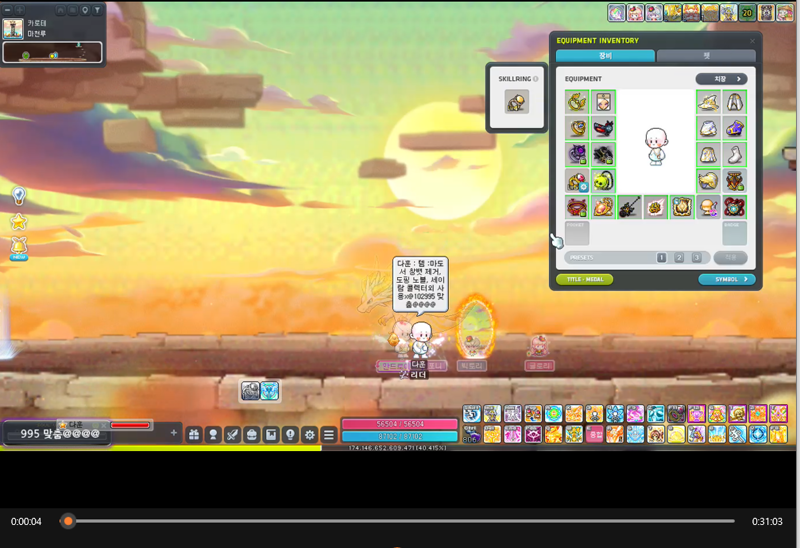This screenshot has width=800, height=548.
Task: Click the greyed apply button beside presets
Action: (731, 258)
